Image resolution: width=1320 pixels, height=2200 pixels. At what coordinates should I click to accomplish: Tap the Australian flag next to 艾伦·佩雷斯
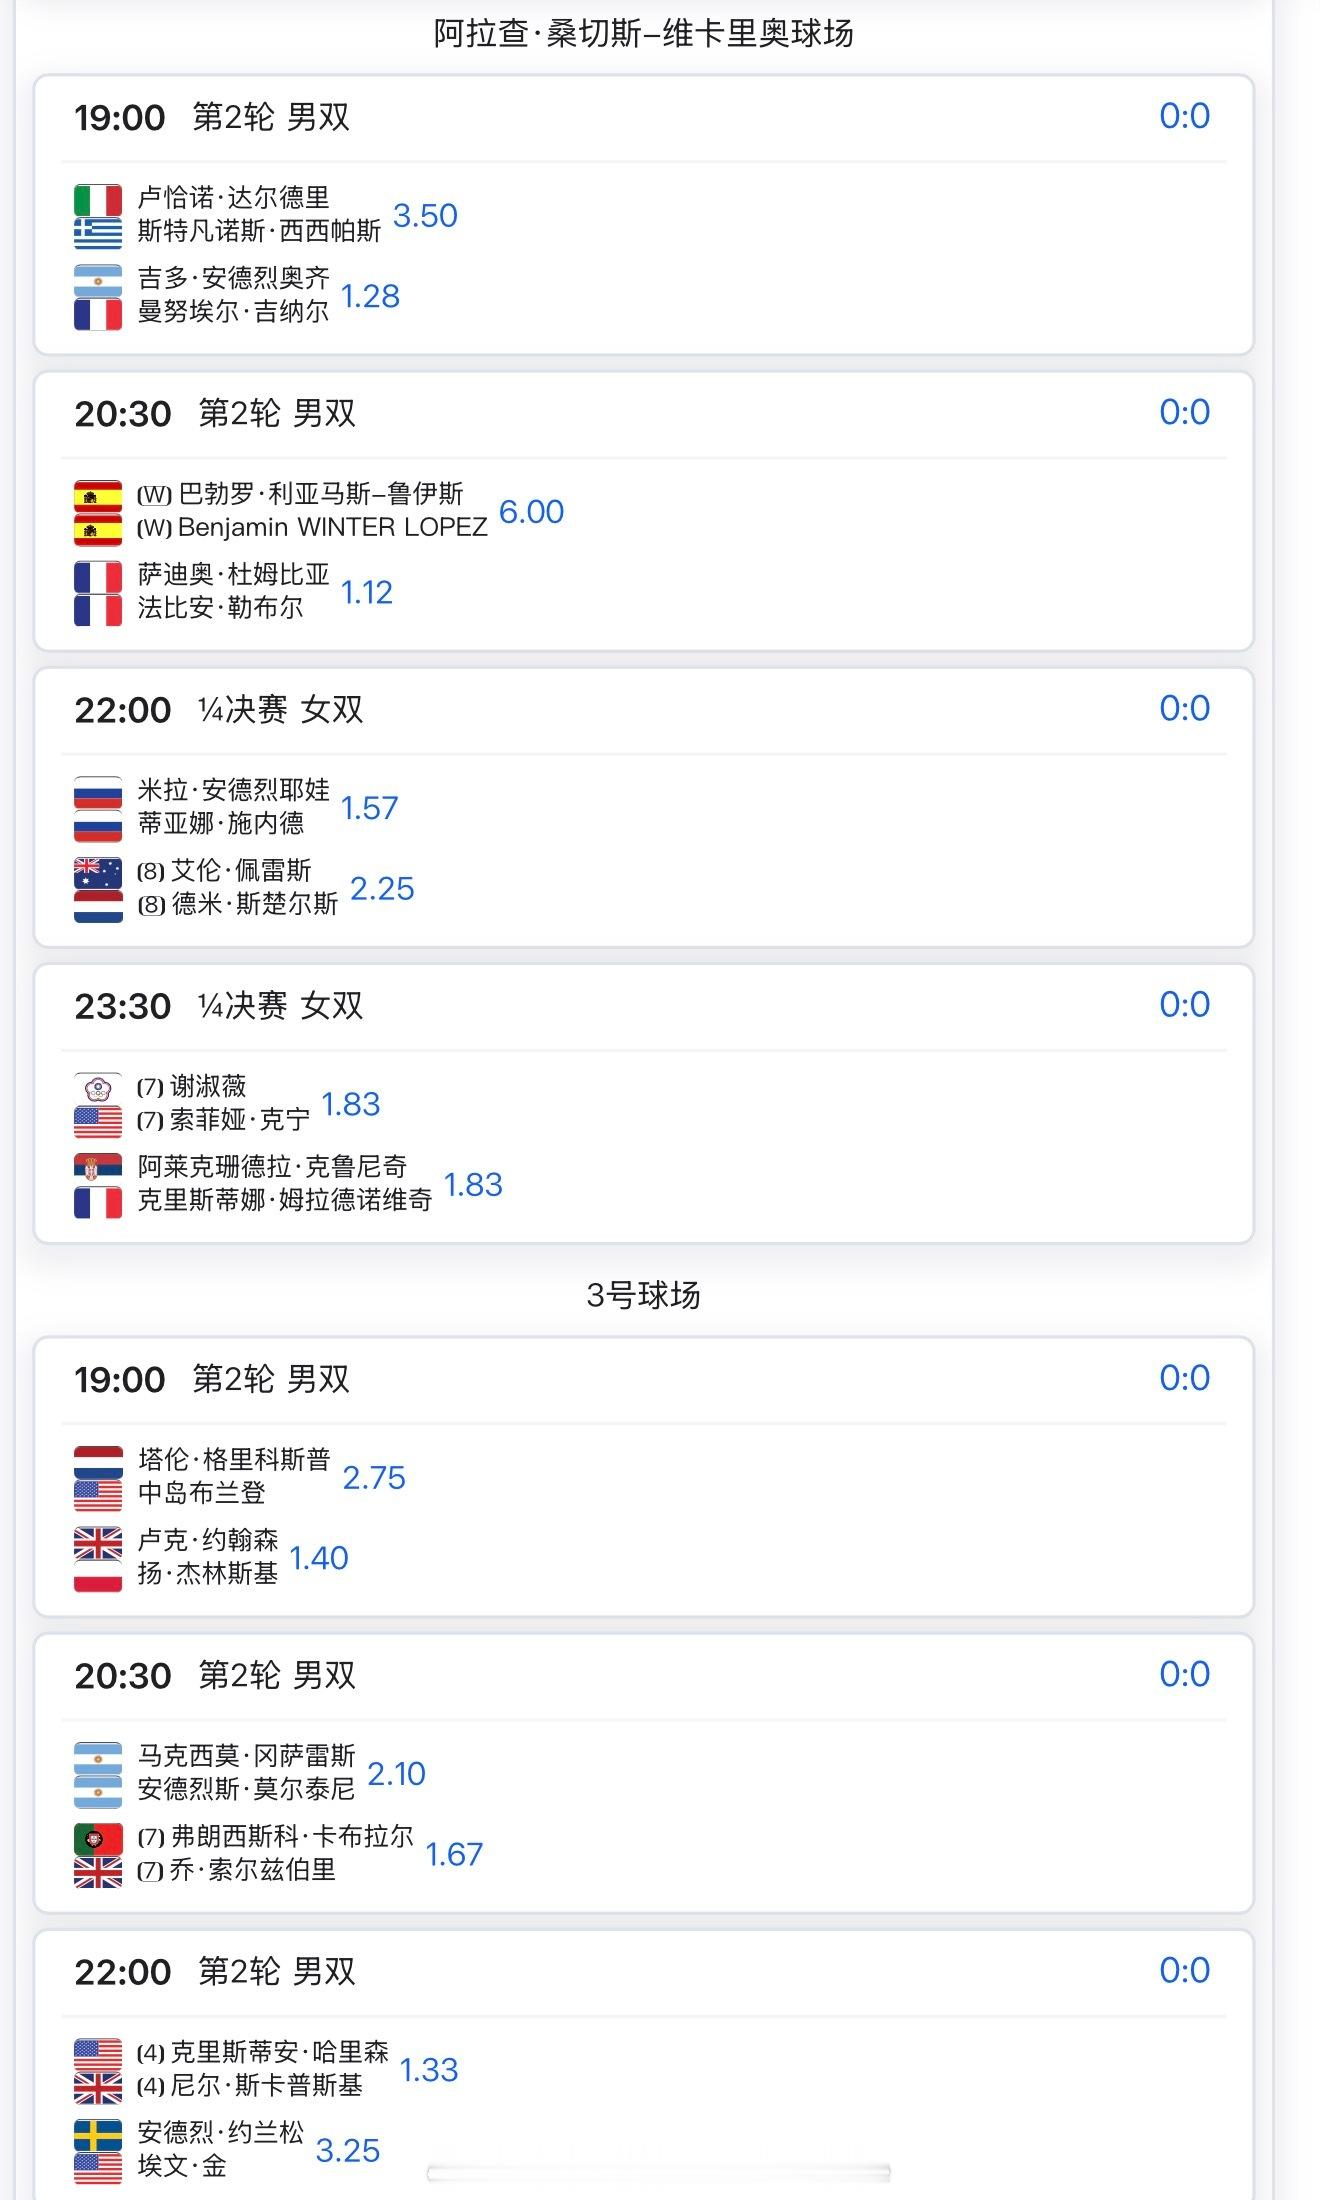coord(98,872)
